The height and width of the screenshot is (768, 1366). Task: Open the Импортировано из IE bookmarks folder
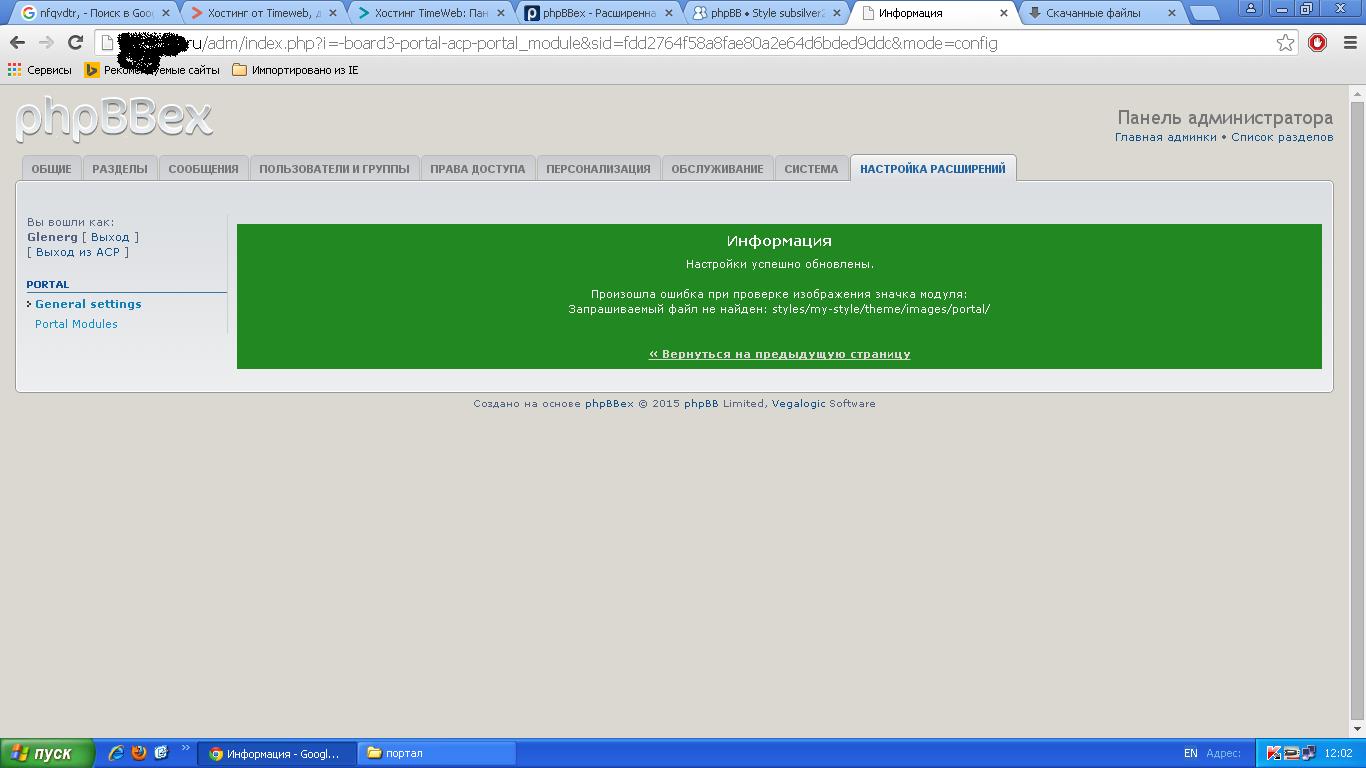click(x=295, y=70)
